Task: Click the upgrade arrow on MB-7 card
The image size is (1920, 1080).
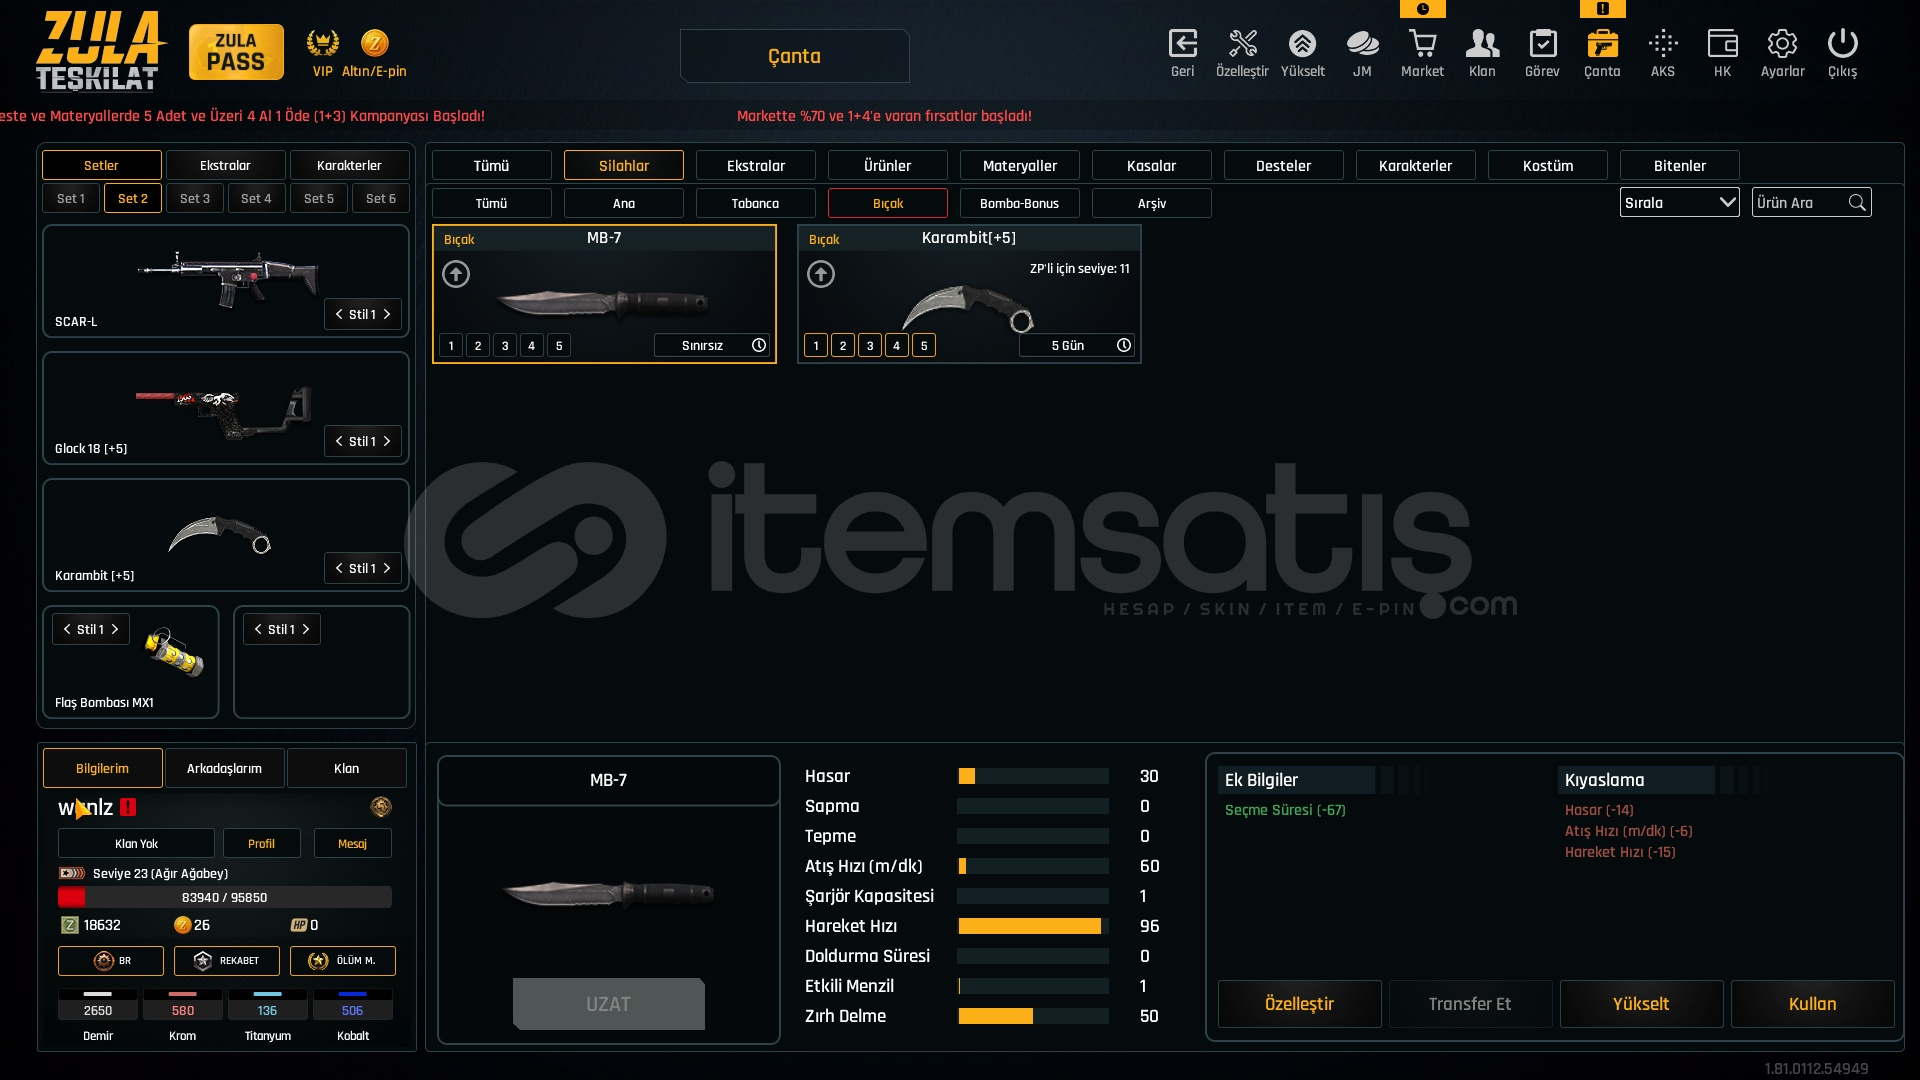Action: tap(456, 274)
